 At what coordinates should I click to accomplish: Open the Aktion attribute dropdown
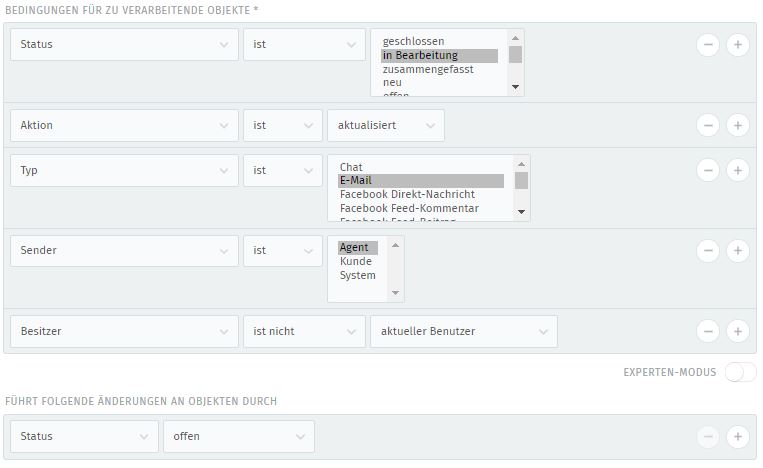tap(125, 126)
